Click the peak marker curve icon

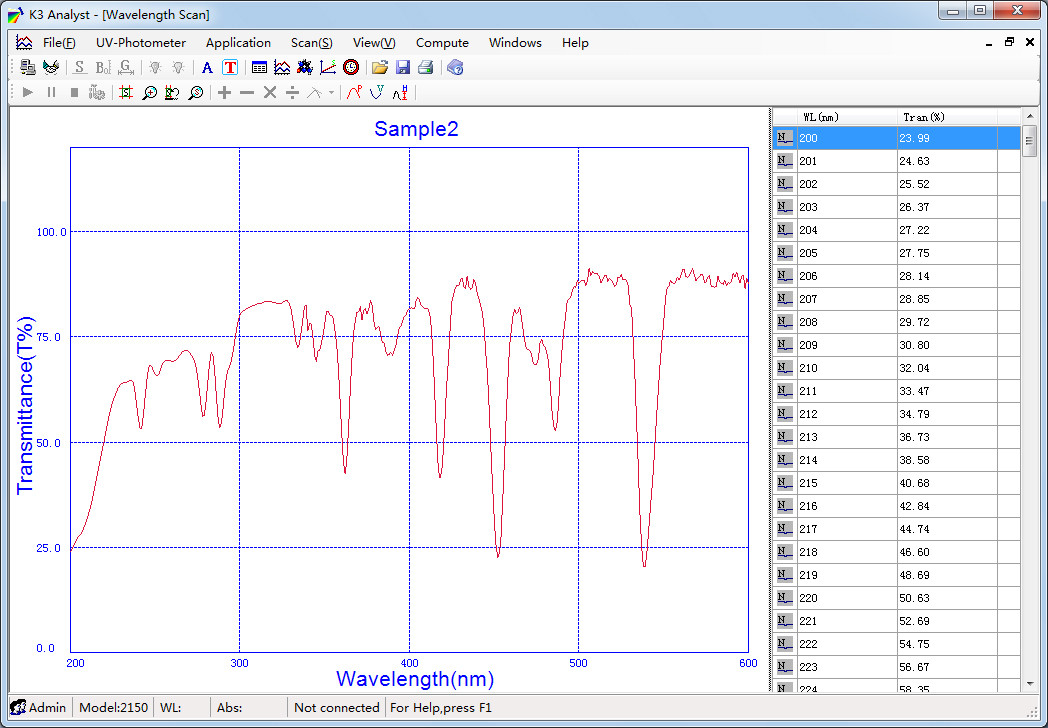[x=353, y=93]
